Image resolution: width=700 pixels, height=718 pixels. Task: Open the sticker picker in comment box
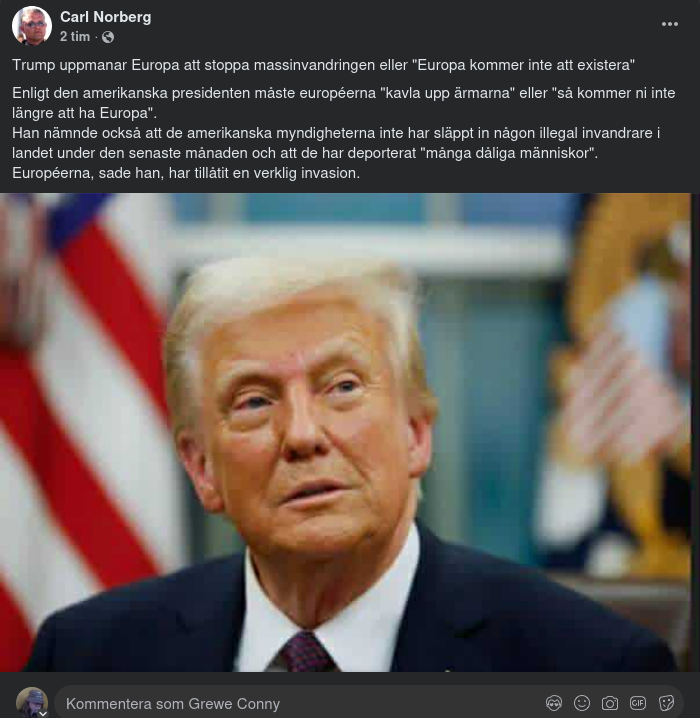(x=666, y=702)
